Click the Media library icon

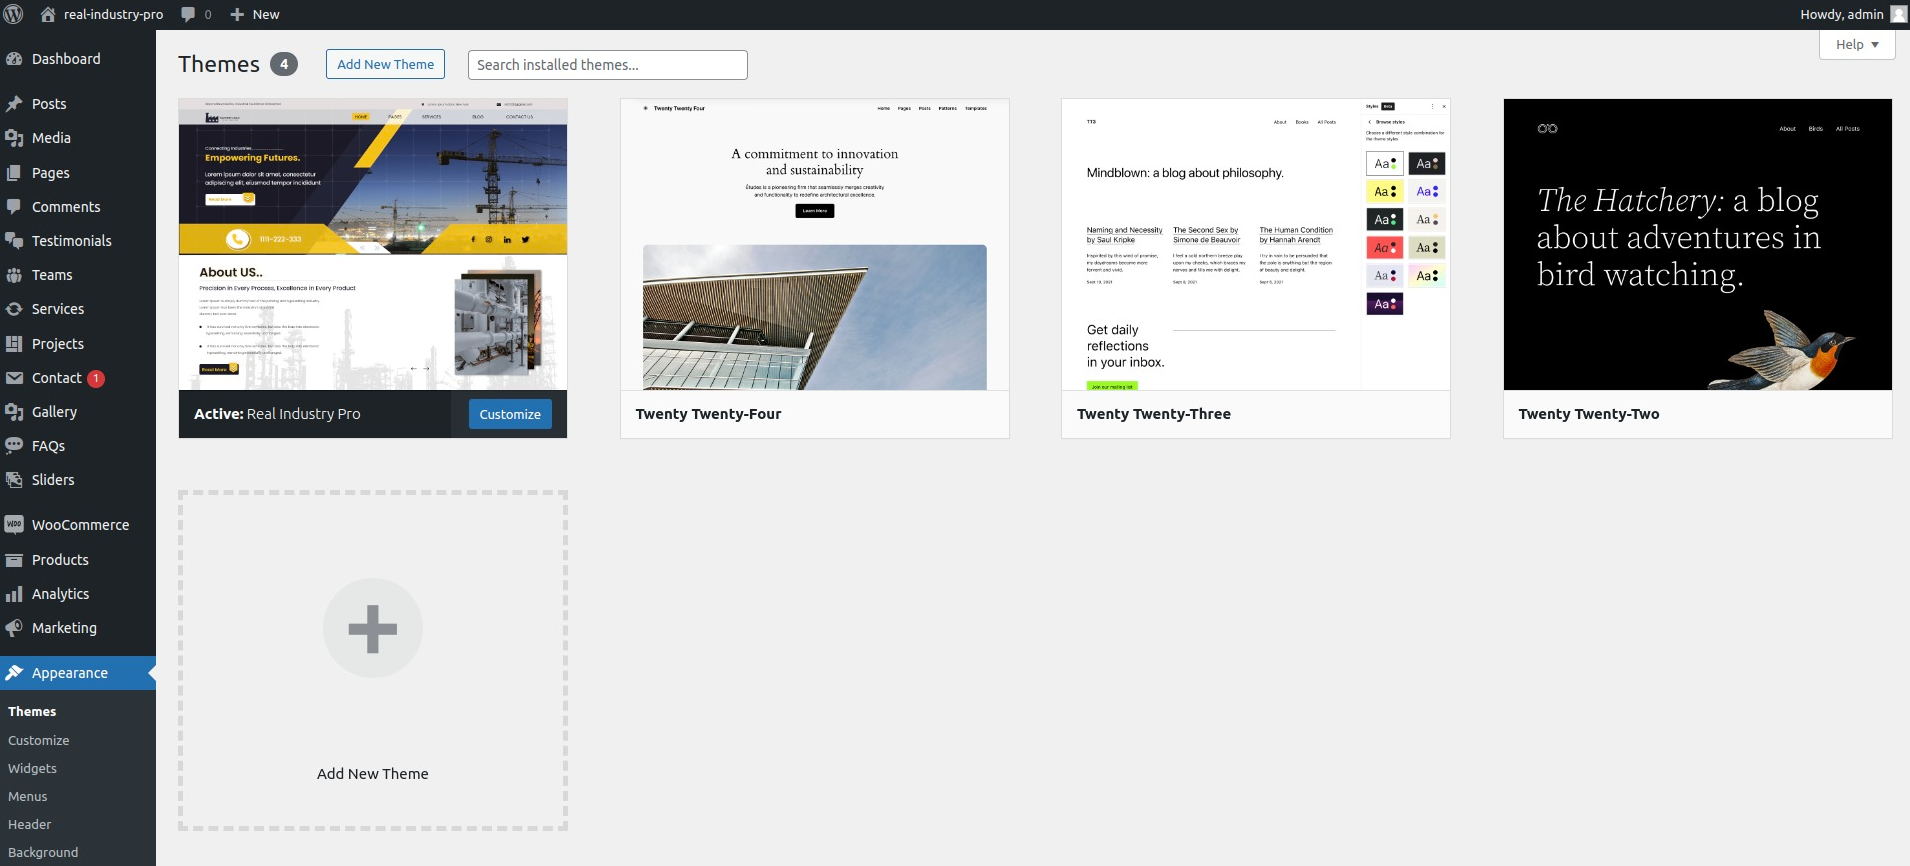pos(14,138)
